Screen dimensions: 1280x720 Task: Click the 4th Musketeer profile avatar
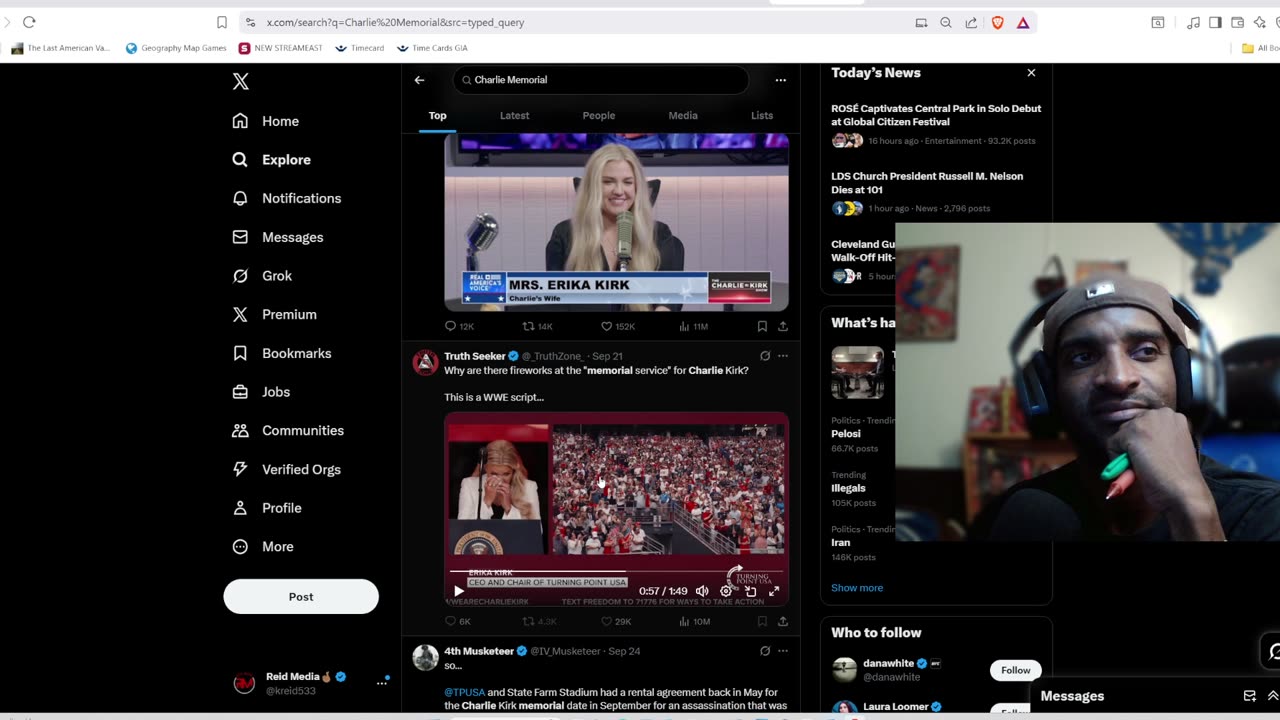[426, 657]
